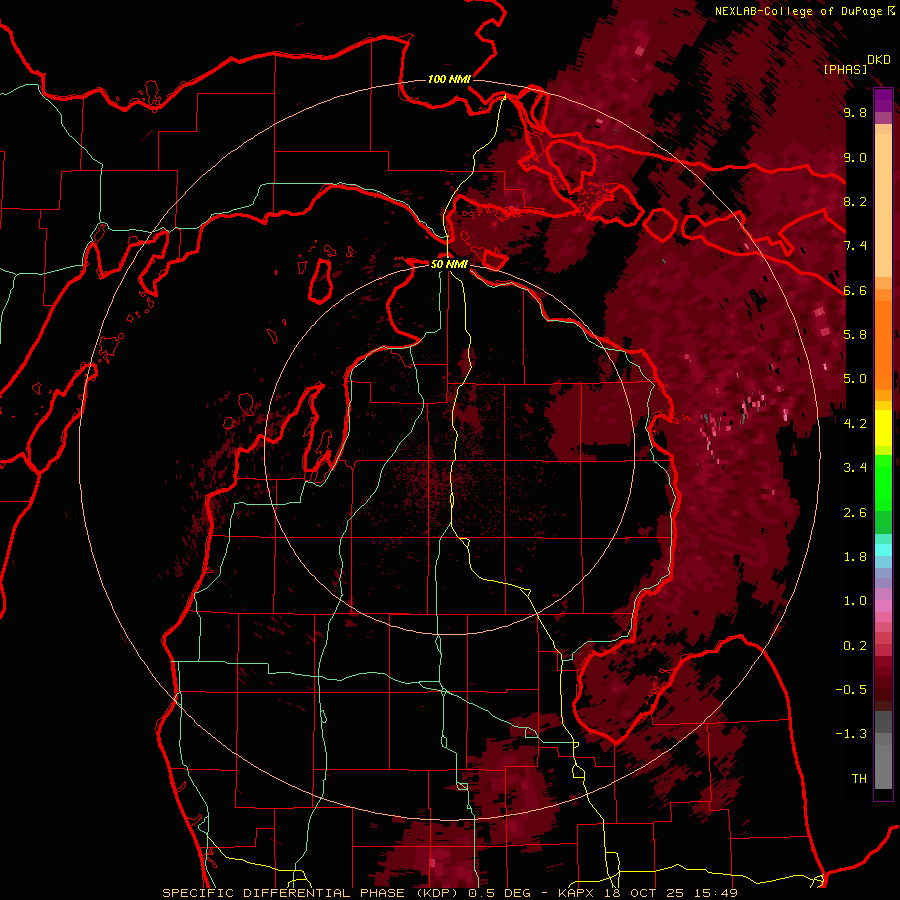900x900 pixels.
Task: Click the 7.4 legend value
Action: tap(855, 246)
